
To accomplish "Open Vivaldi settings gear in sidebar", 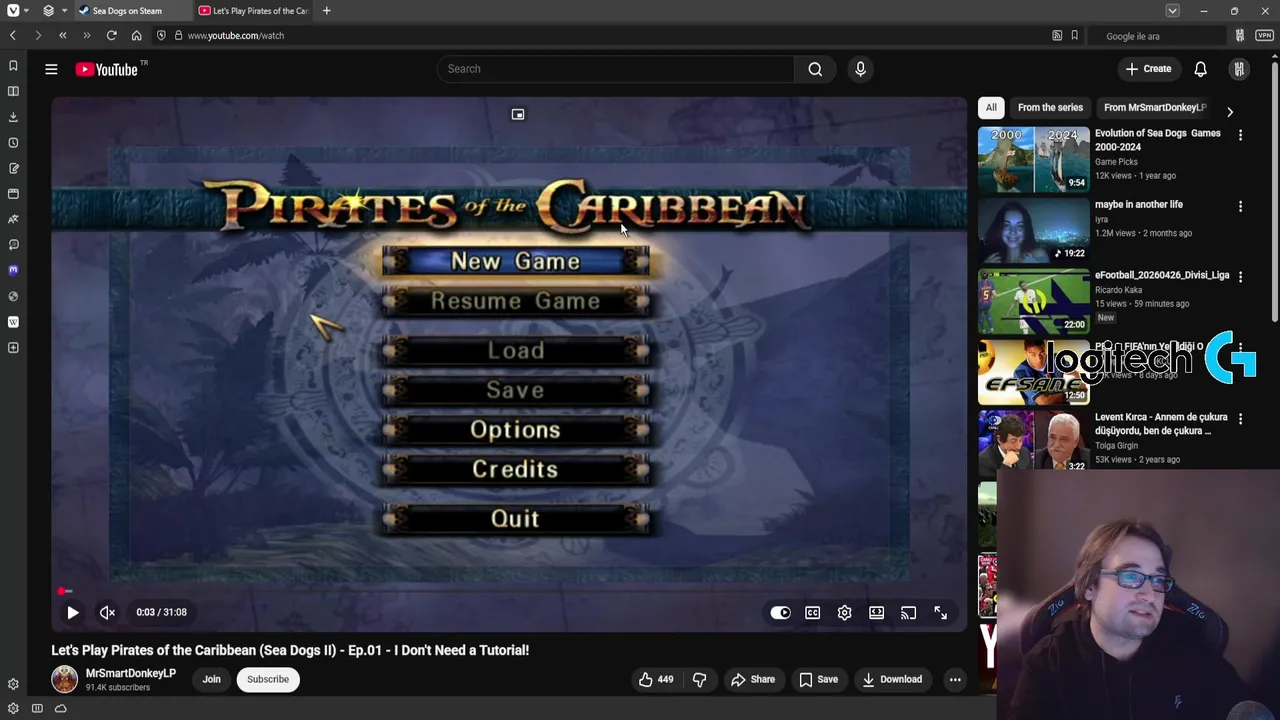I will (x=13, y=684).
